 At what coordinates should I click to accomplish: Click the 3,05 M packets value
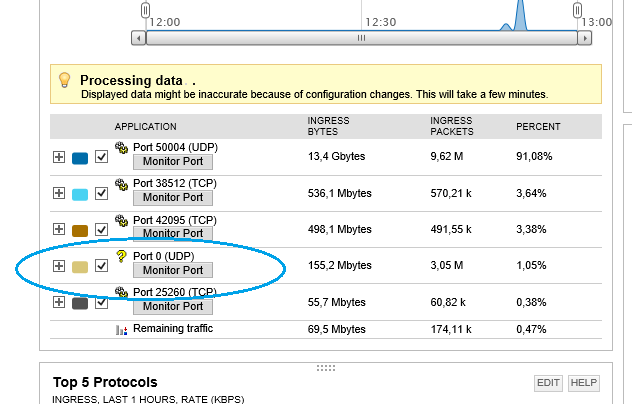pyautogui.click(x=447, y=265)
